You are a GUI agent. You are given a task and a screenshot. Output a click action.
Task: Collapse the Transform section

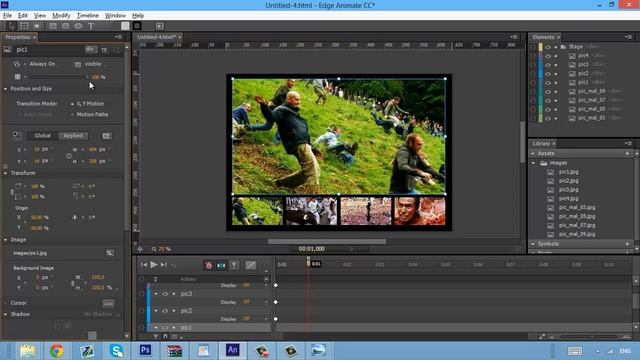coord(6,173)
